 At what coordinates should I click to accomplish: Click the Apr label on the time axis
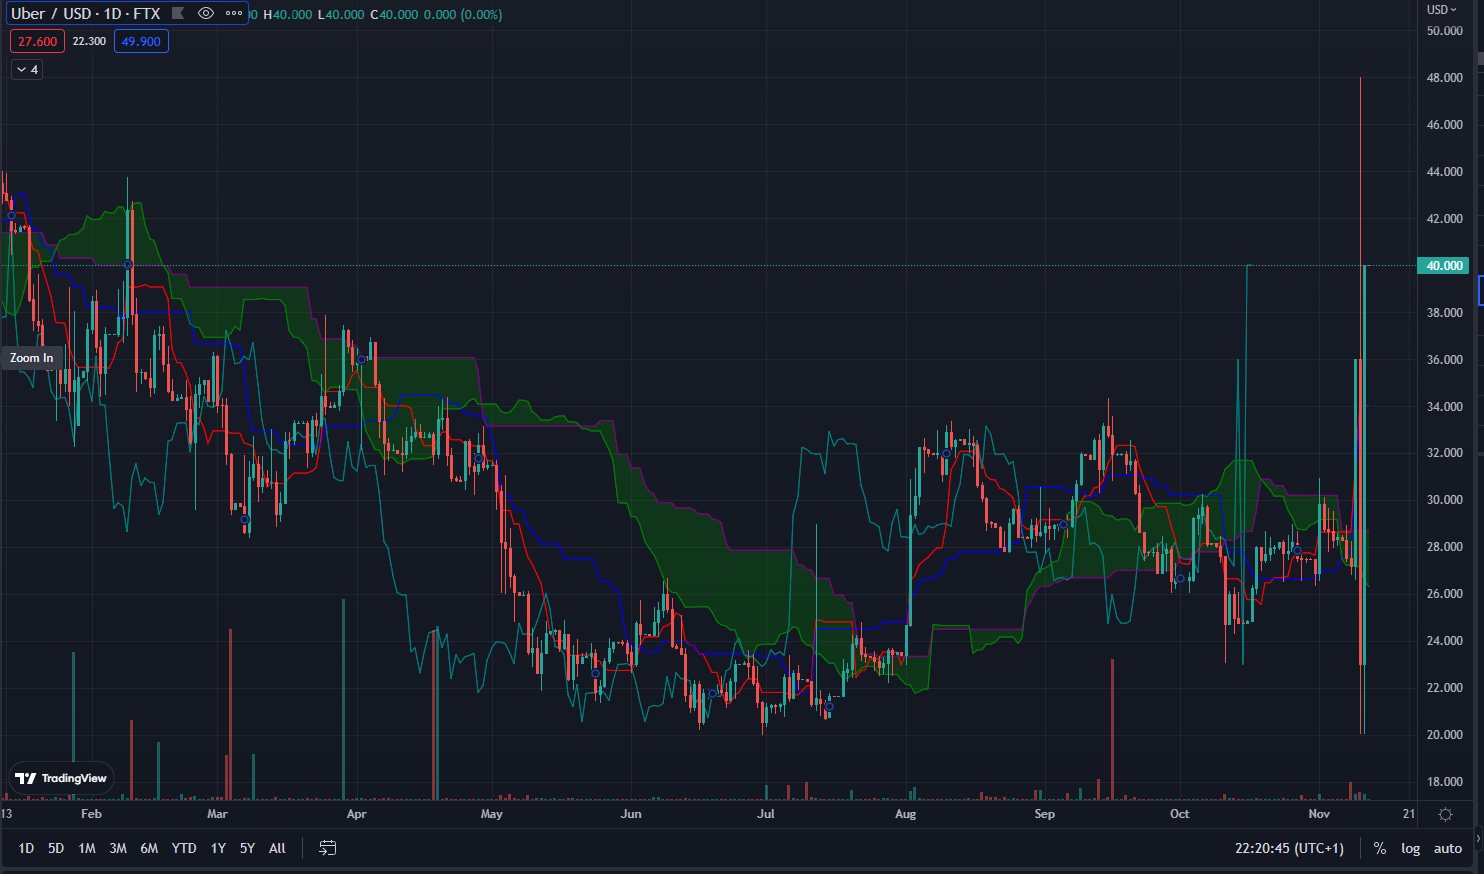356,814
